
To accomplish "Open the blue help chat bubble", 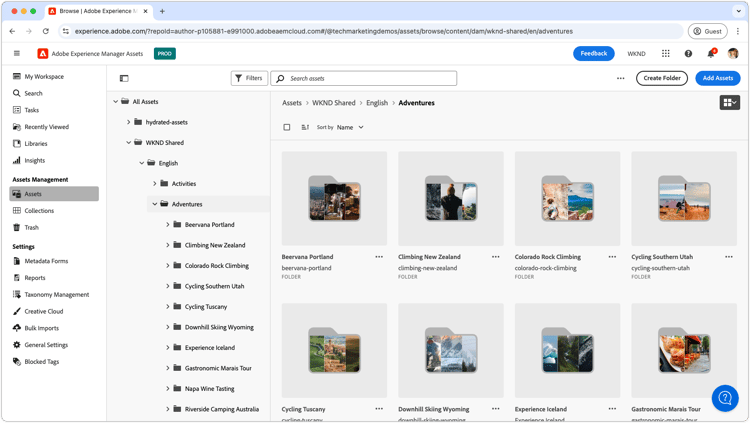I will [725, 398].
